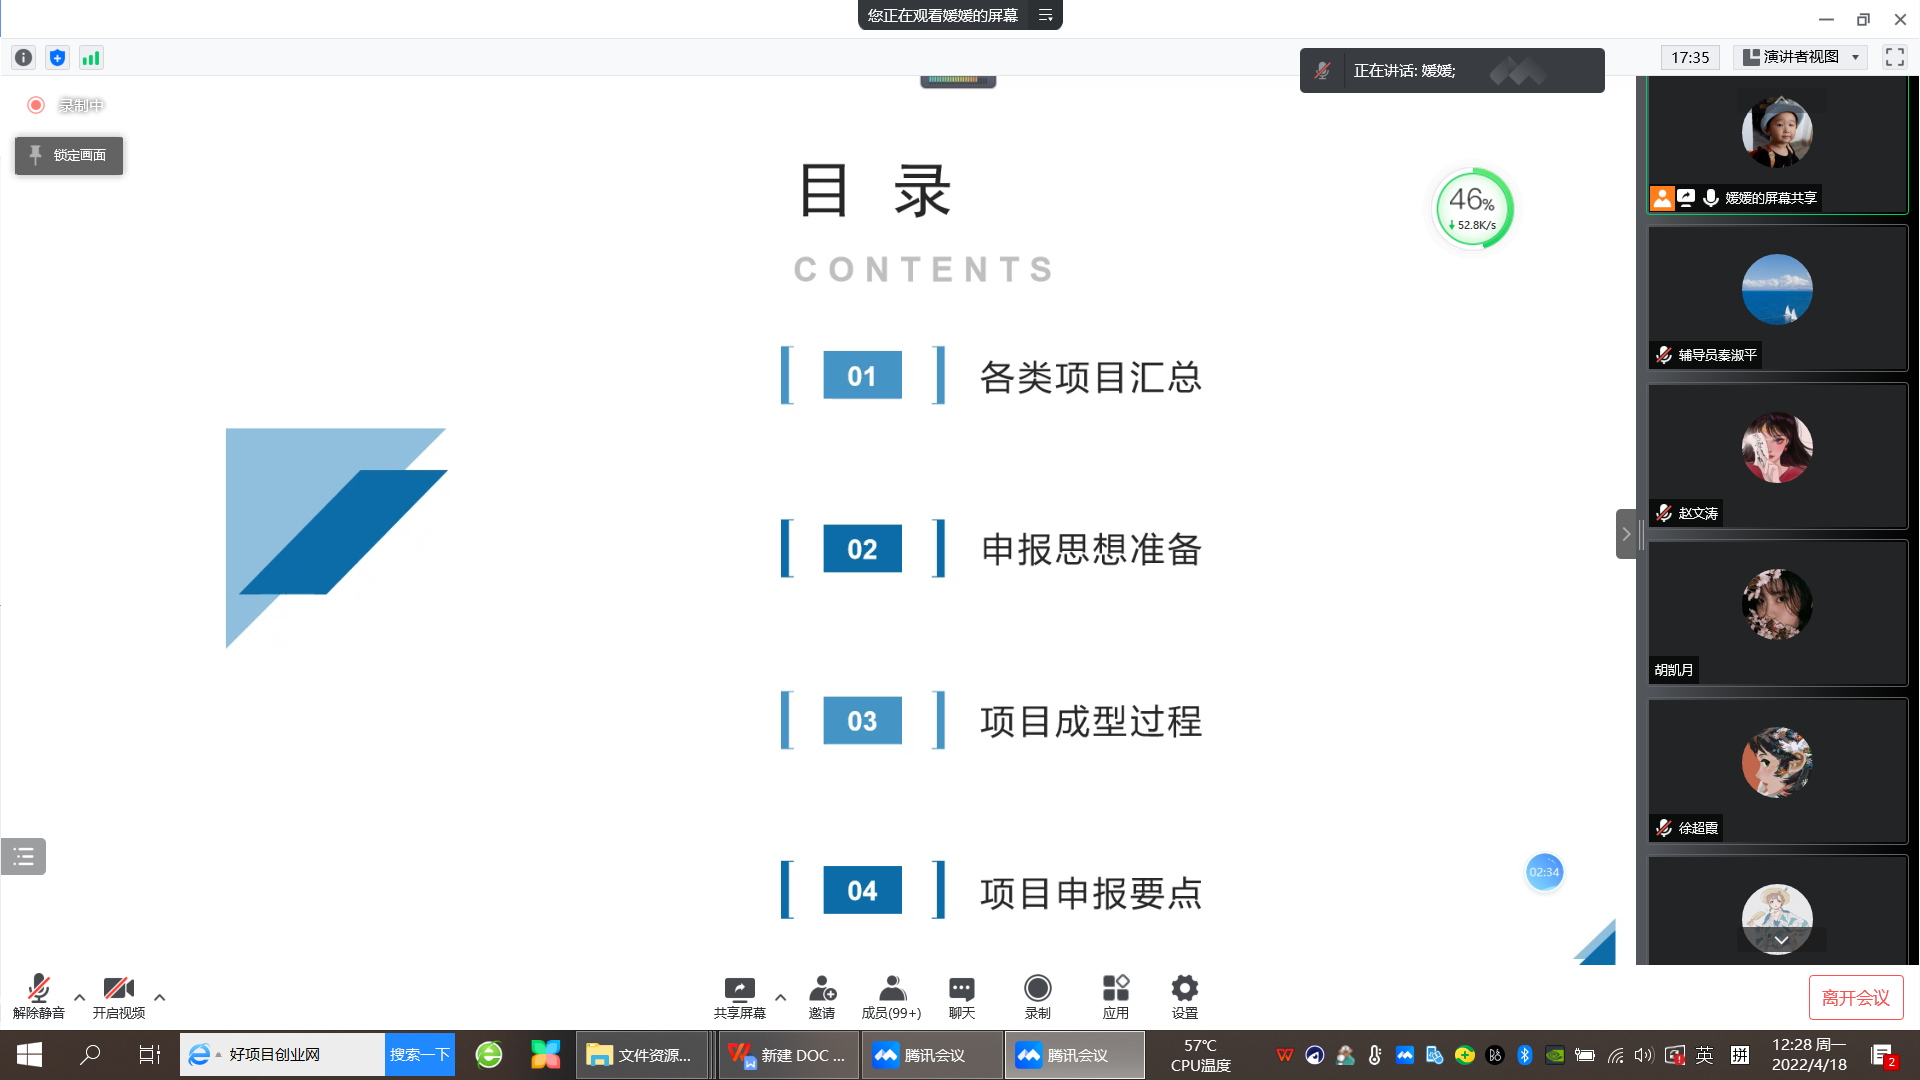This screenshot has height=1080, width=1920.
Task: Enter full screen mode
Action: coord(1894,57)
